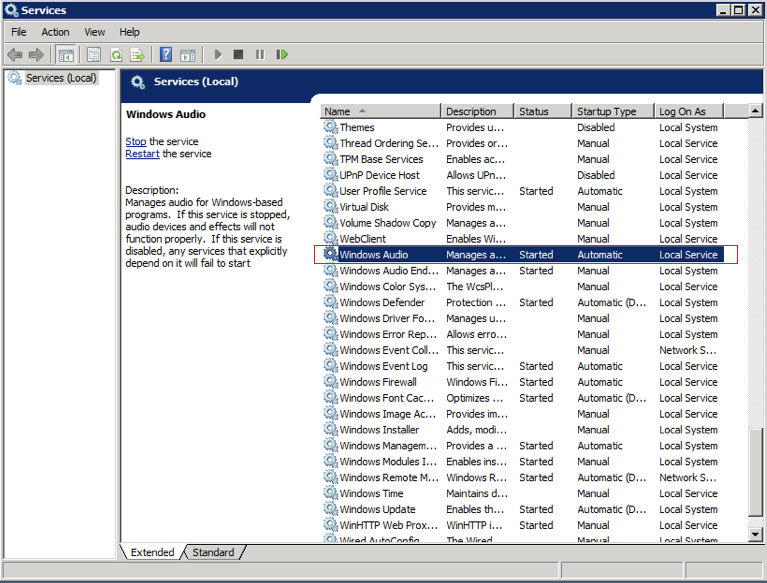Select the Windows Audio service row

pos(525,255)
